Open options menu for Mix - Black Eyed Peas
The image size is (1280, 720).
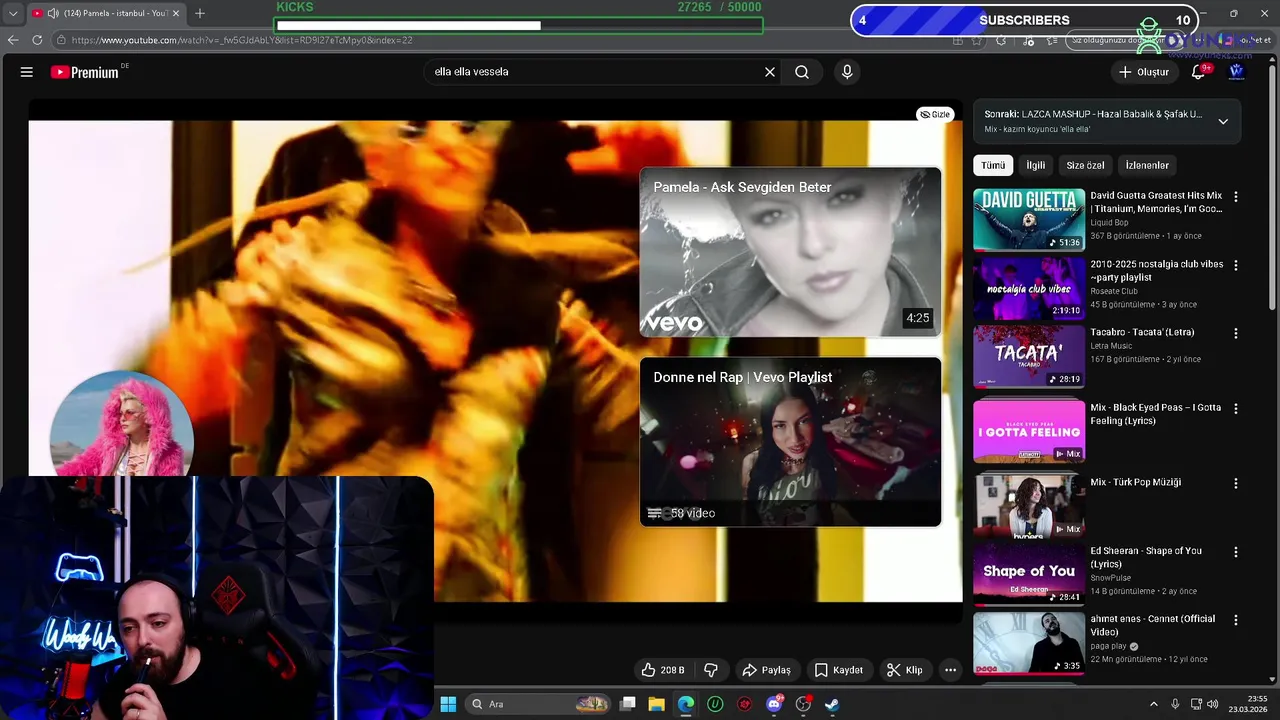1236,408
